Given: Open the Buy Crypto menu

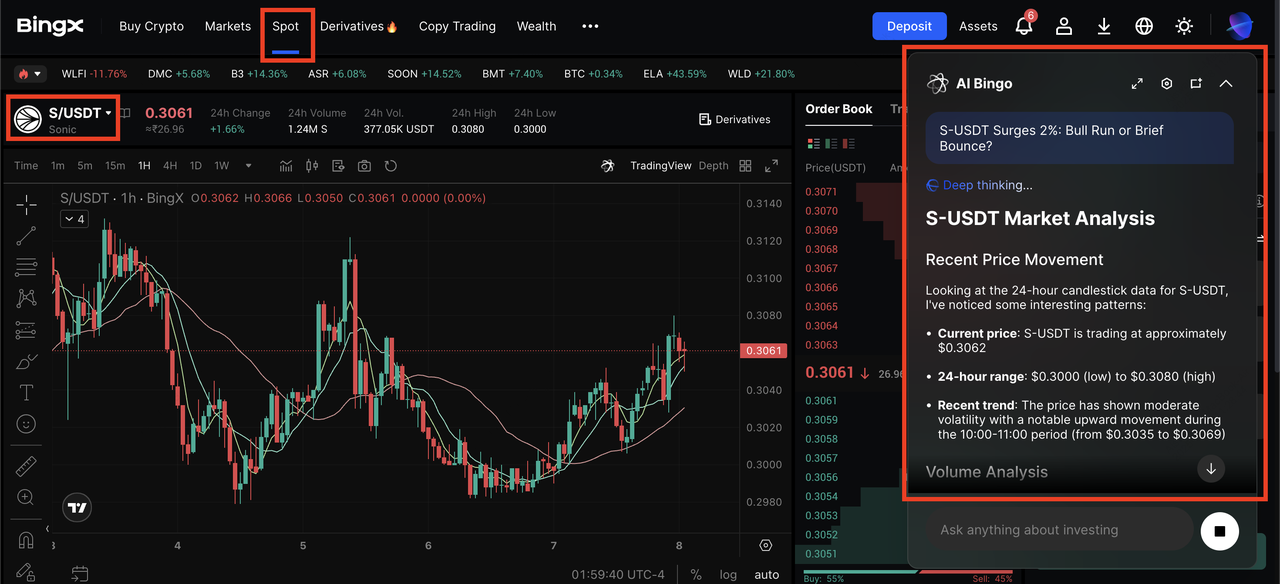Looking at the screenshot, I should click(x=151, y=26).
